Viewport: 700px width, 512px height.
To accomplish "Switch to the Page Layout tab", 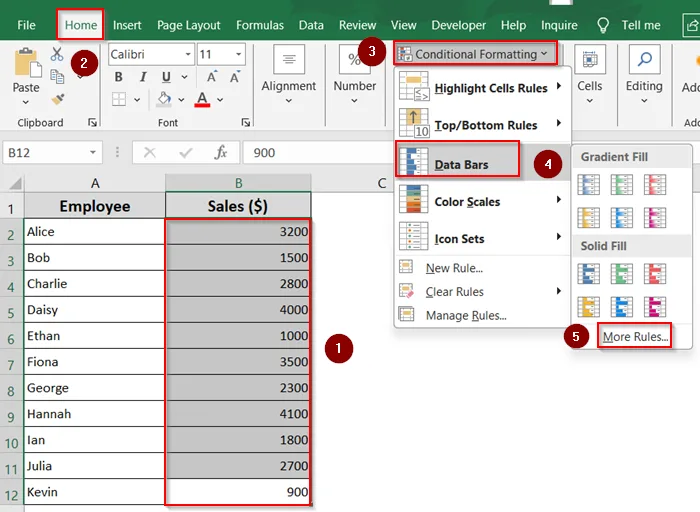I will click(x=188, y=25).
